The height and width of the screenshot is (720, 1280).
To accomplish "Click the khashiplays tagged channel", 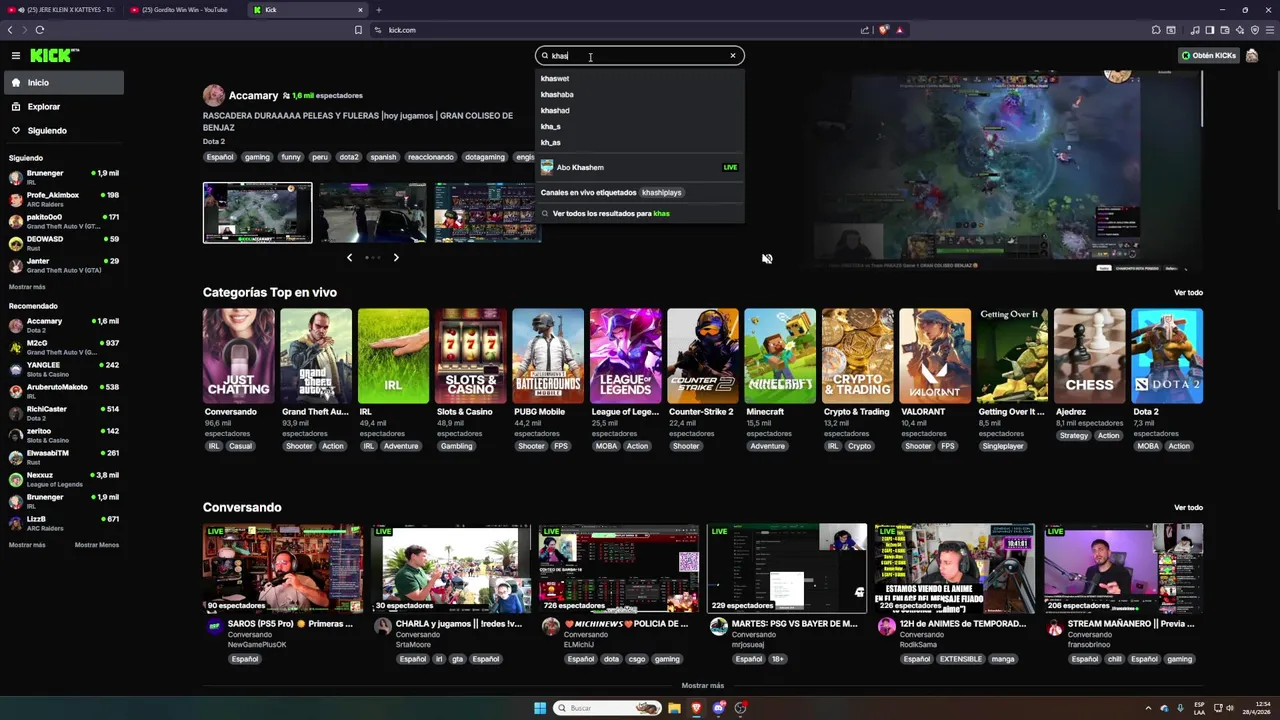I will pyautogui.click(x=661, y=192).
